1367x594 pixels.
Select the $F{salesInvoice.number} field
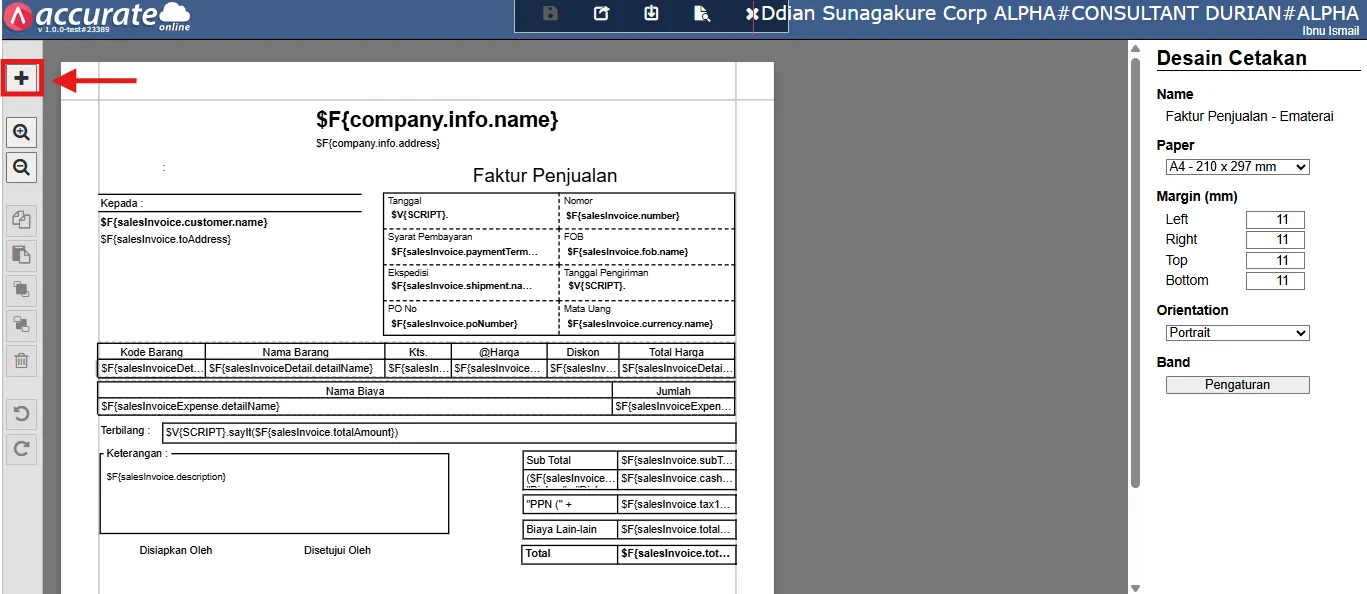(622, 216)
